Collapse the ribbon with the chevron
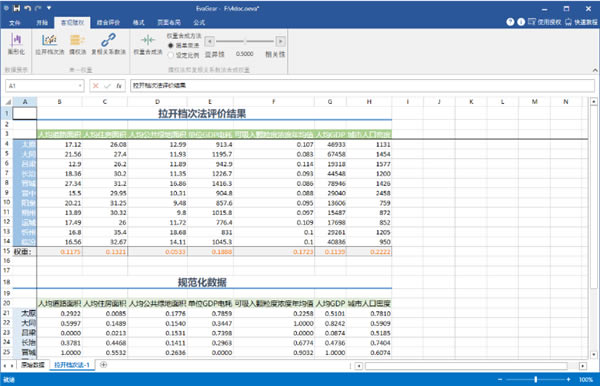 coord(595,70)
